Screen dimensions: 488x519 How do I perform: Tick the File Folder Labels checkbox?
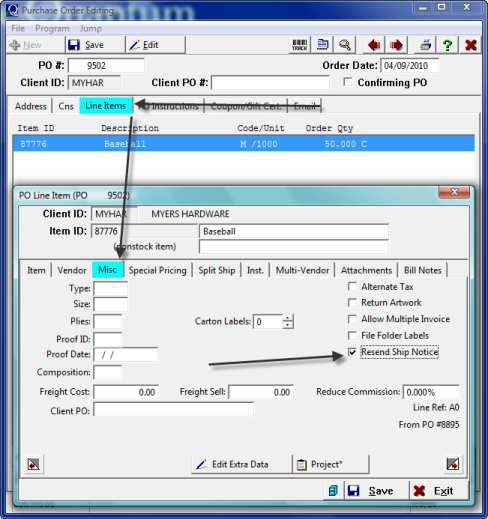click(352, 335)
